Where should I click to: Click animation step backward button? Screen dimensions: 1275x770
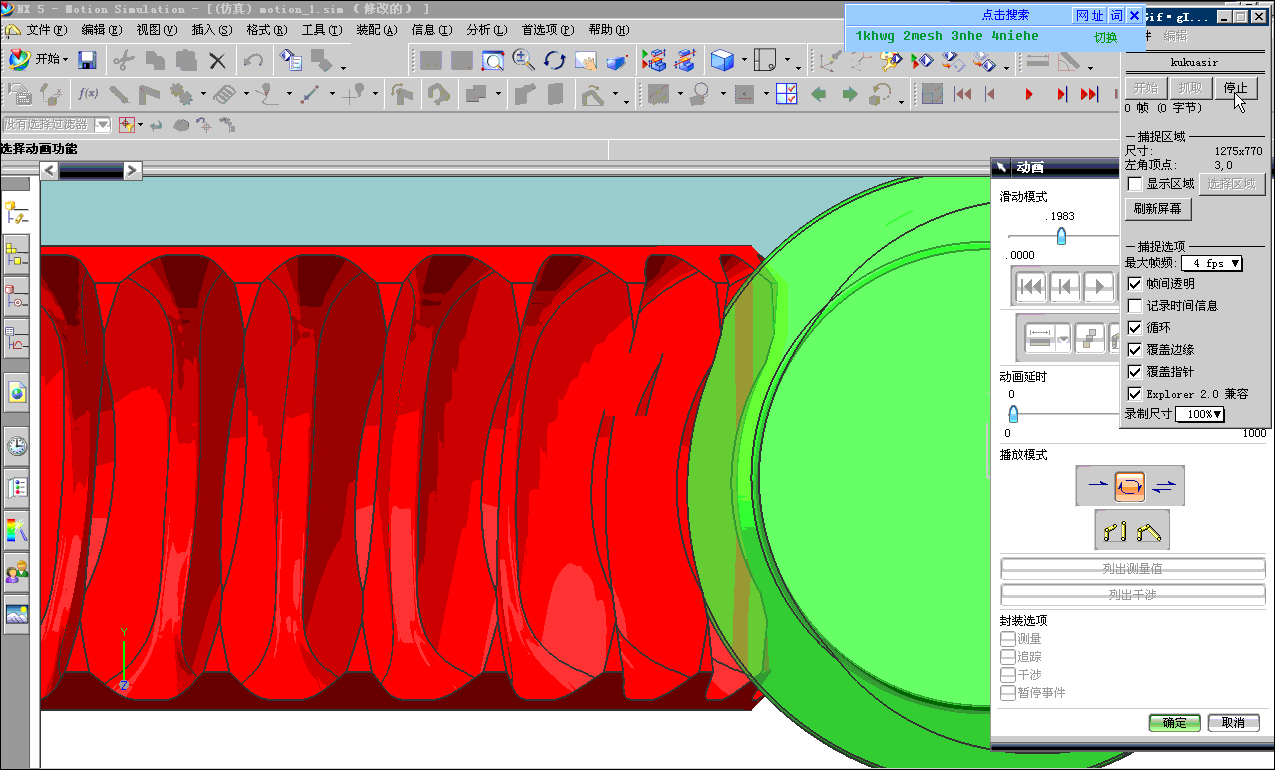(1066, 288)
